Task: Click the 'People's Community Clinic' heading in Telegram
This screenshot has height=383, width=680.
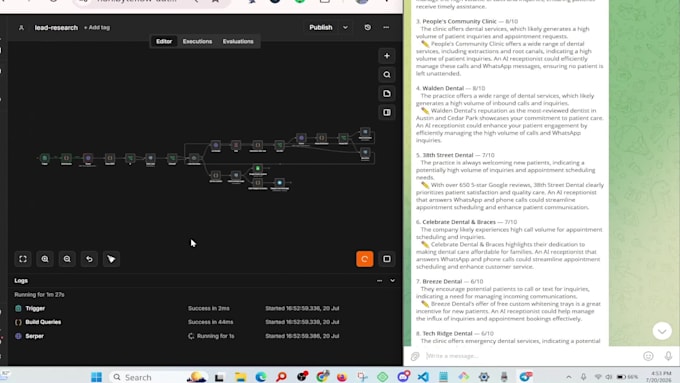Action: [x=459, y=21]
